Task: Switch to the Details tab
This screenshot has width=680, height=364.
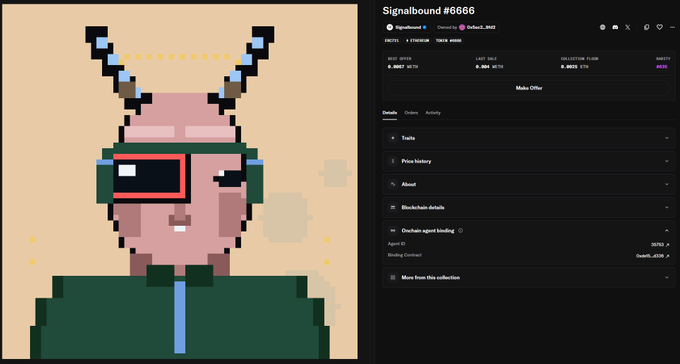Action: pyautogui.click(x=389, y=113)
